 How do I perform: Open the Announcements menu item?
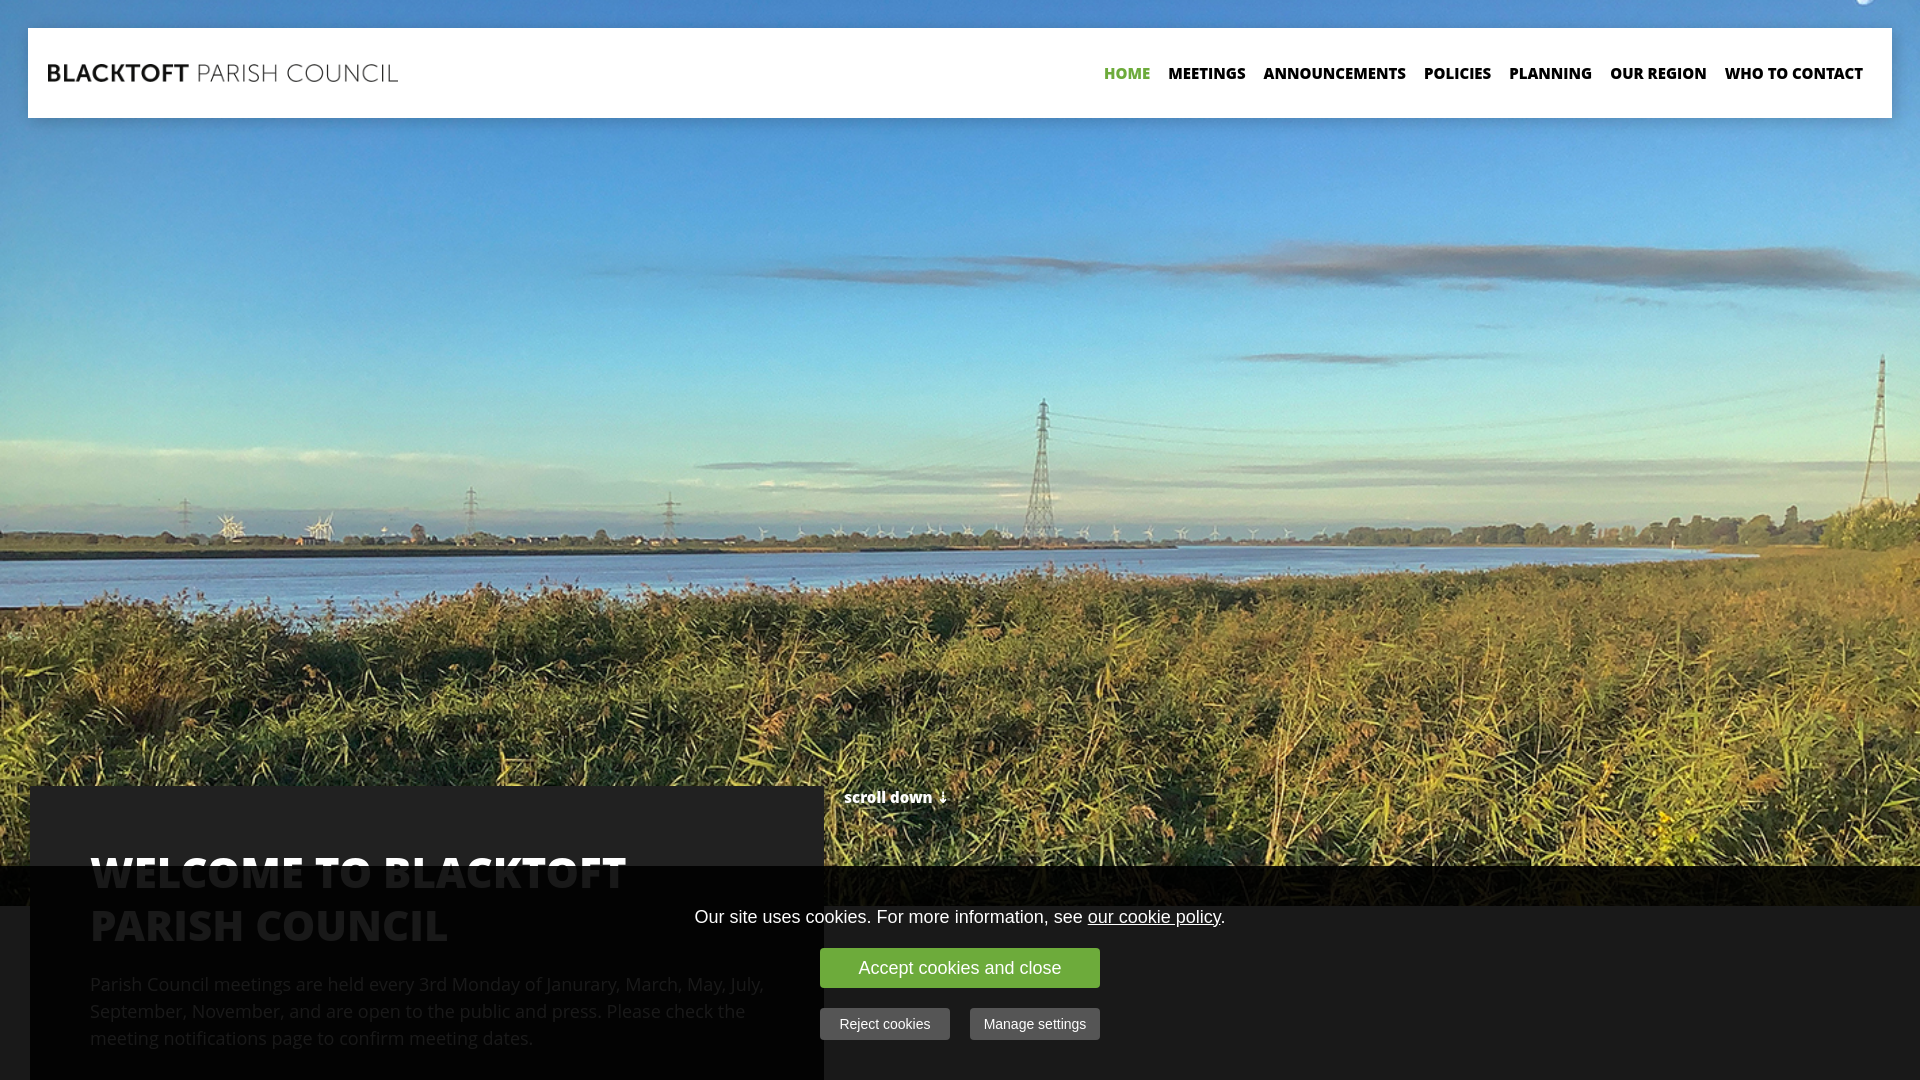1334,73
